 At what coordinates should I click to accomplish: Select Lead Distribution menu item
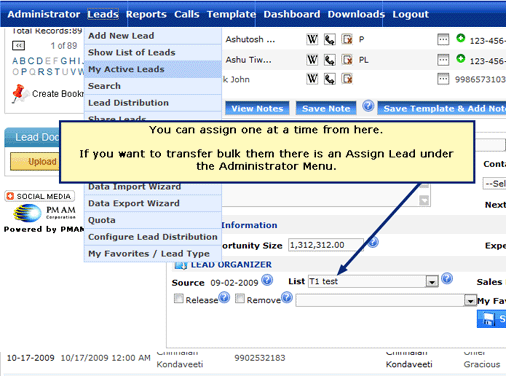[x=153, y=103]
